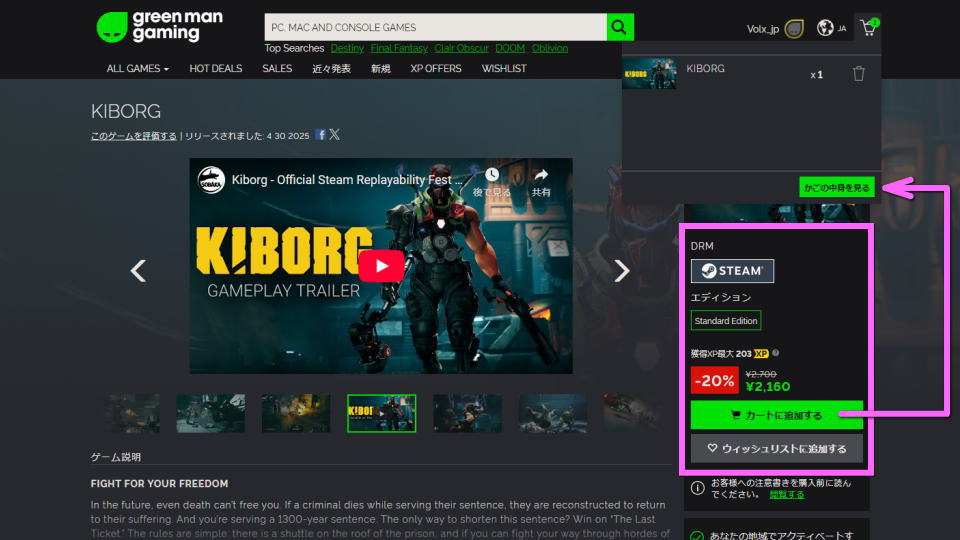Go to next media with right arrow
This screenshot has width=960, height=540.
click(x=621, y=271)
